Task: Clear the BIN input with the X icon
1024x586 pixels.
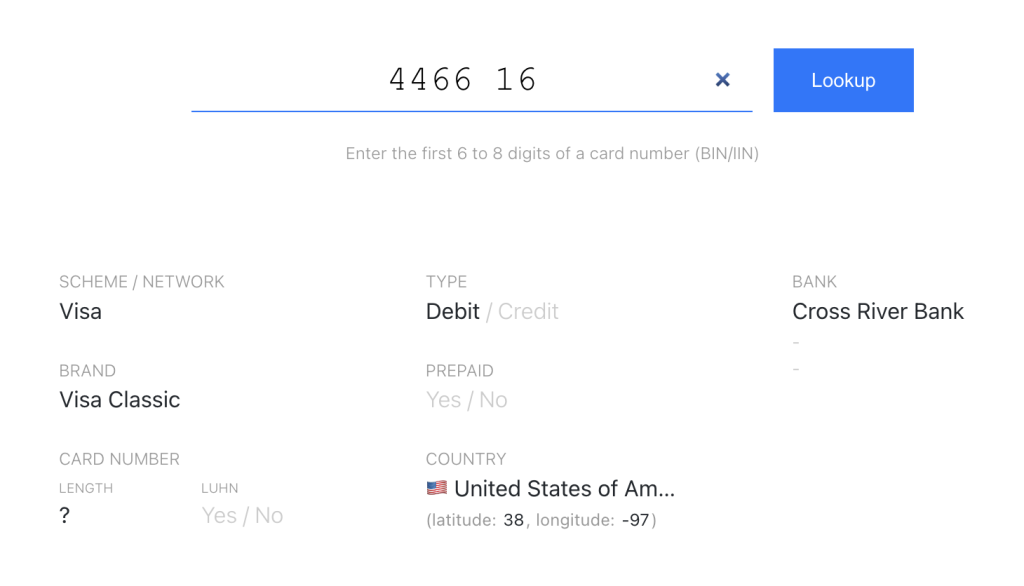Action: point(722,80)
